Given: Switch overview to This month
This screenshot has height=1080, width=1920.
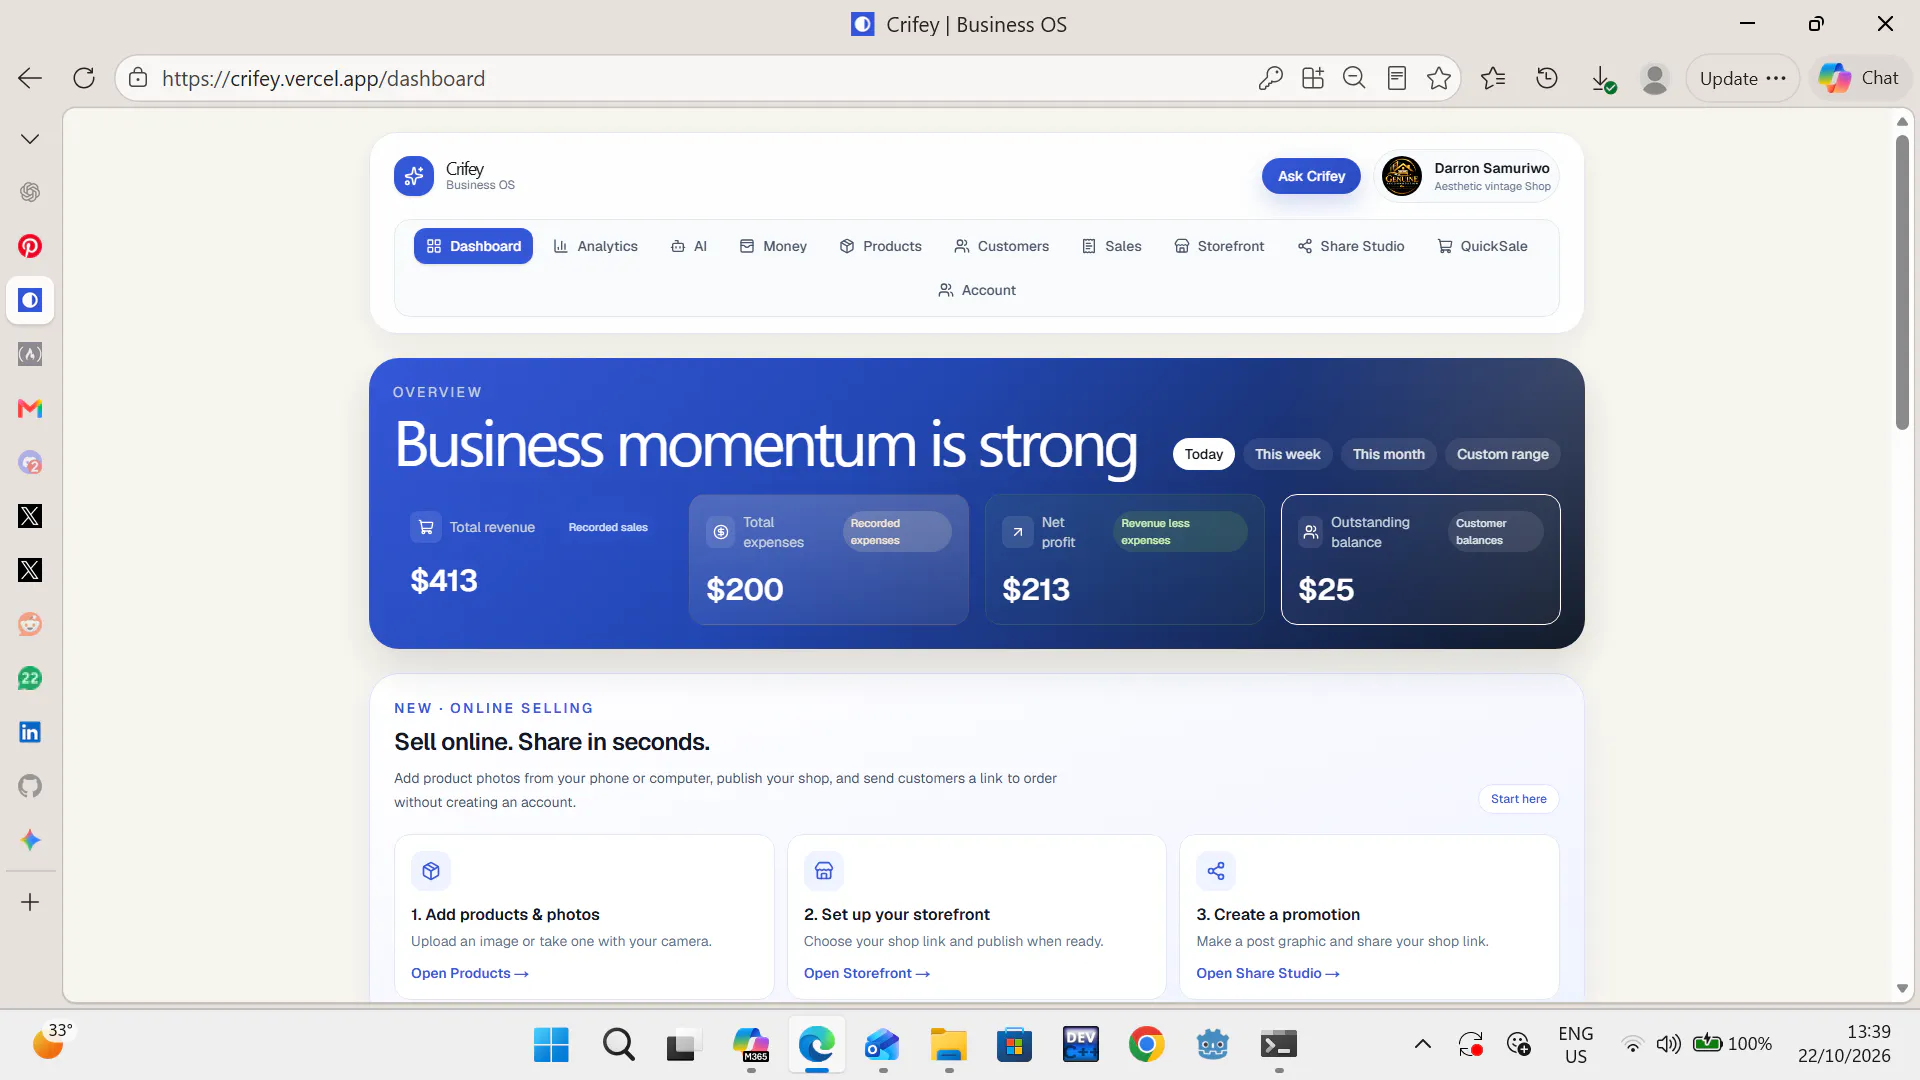Looking at the screenshot, I should [1389, 454].
